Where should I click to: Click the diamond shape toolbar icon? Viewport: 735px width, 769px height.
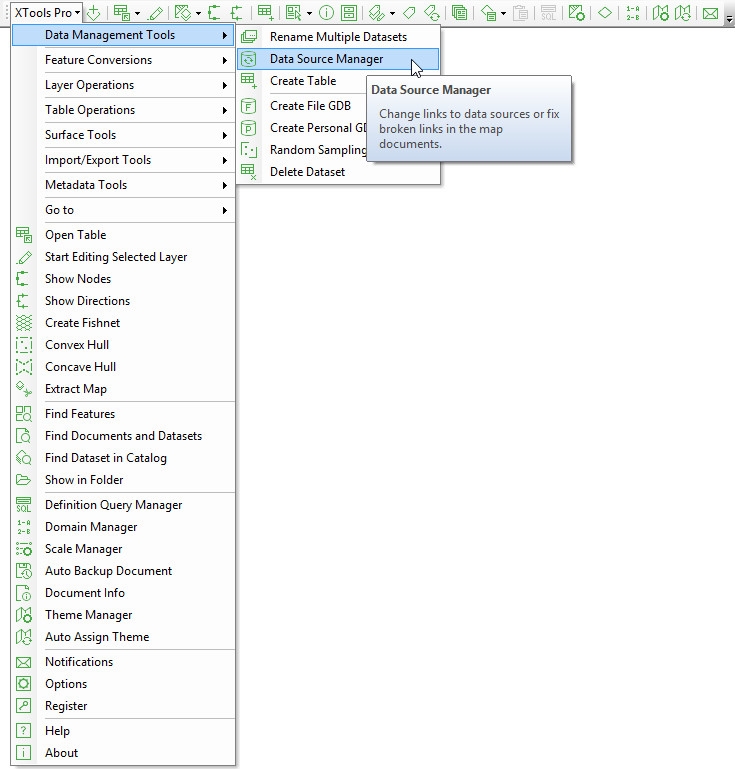(605, 13)
